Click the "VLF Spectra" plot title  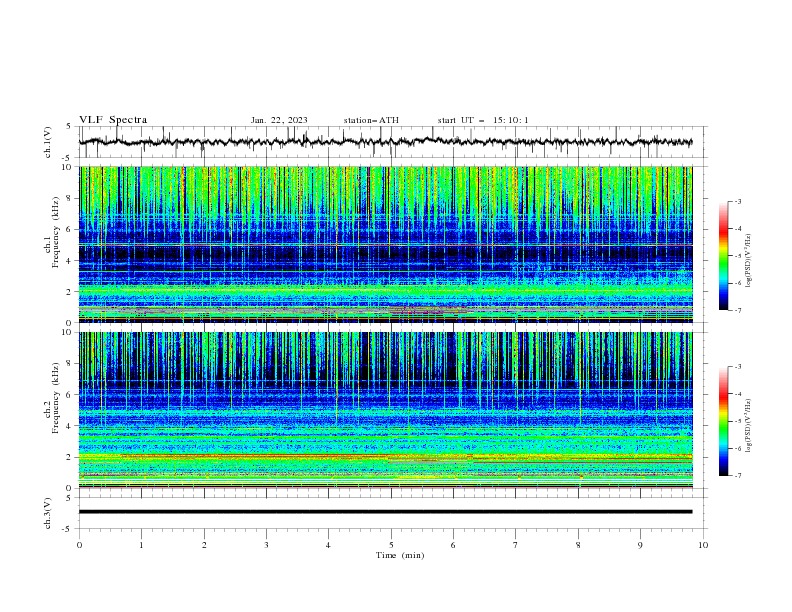[x=113, y=120]
